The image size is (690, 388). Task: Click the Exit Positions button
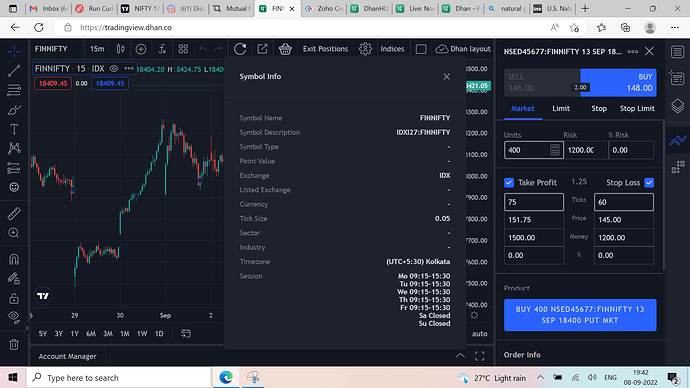tap(325, 49)
